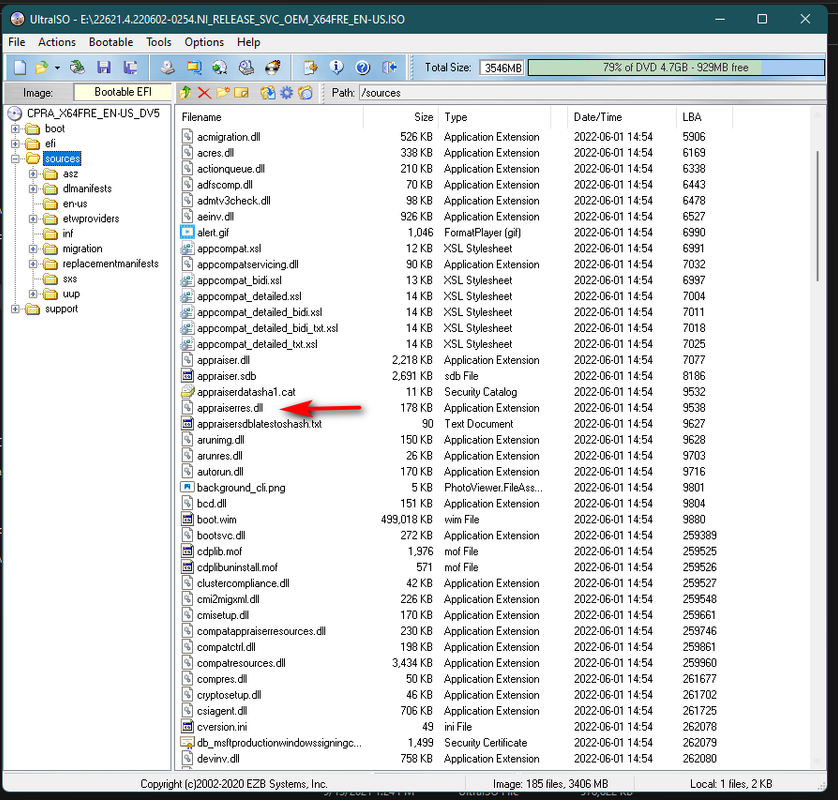Select the sxs folder in tree

[x=70, y=278]
